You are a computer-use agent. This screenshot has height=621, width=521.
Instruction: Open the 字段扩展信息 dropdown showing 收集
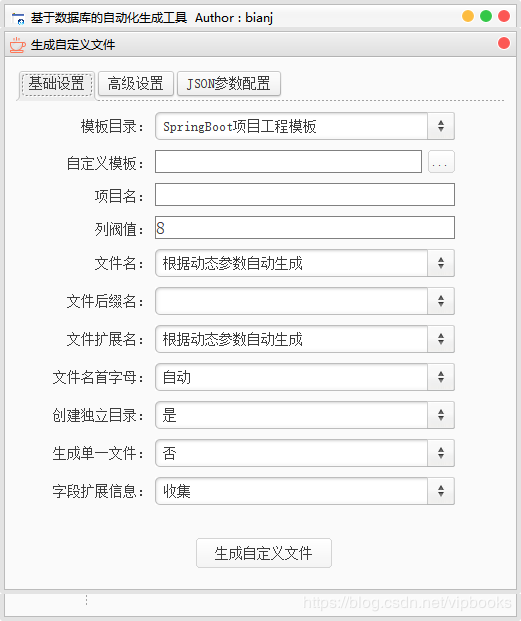tap(304, 491)
